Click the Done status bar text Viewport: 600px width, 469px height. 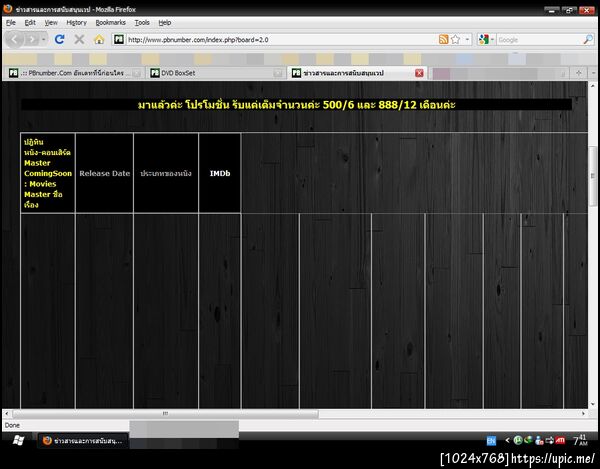click(x=12, y=425)
